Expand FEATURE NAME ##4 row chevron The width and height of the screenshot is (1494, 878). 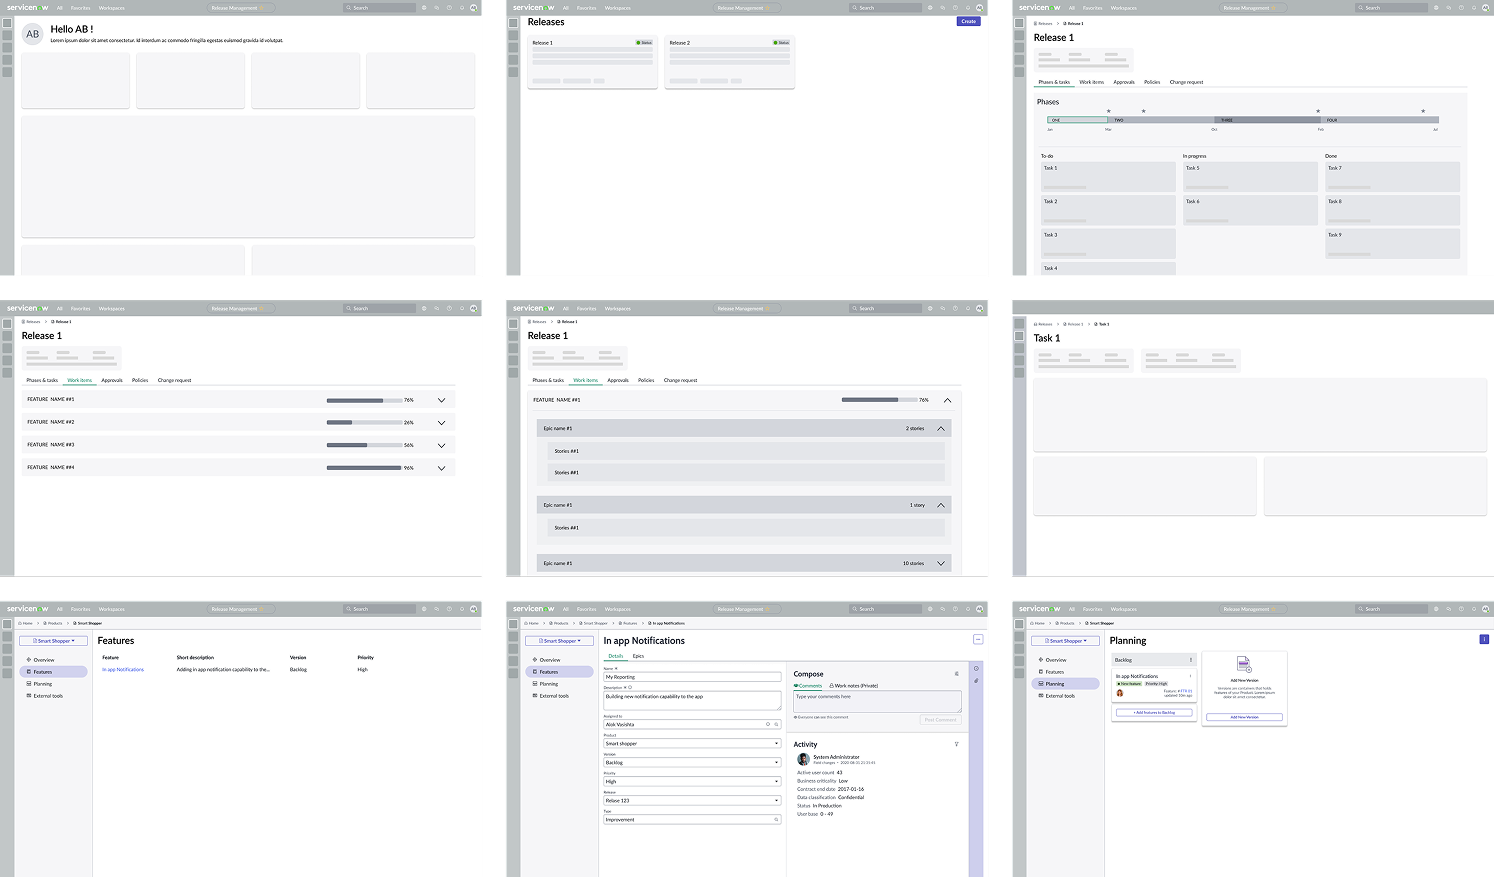coord(441,468)
